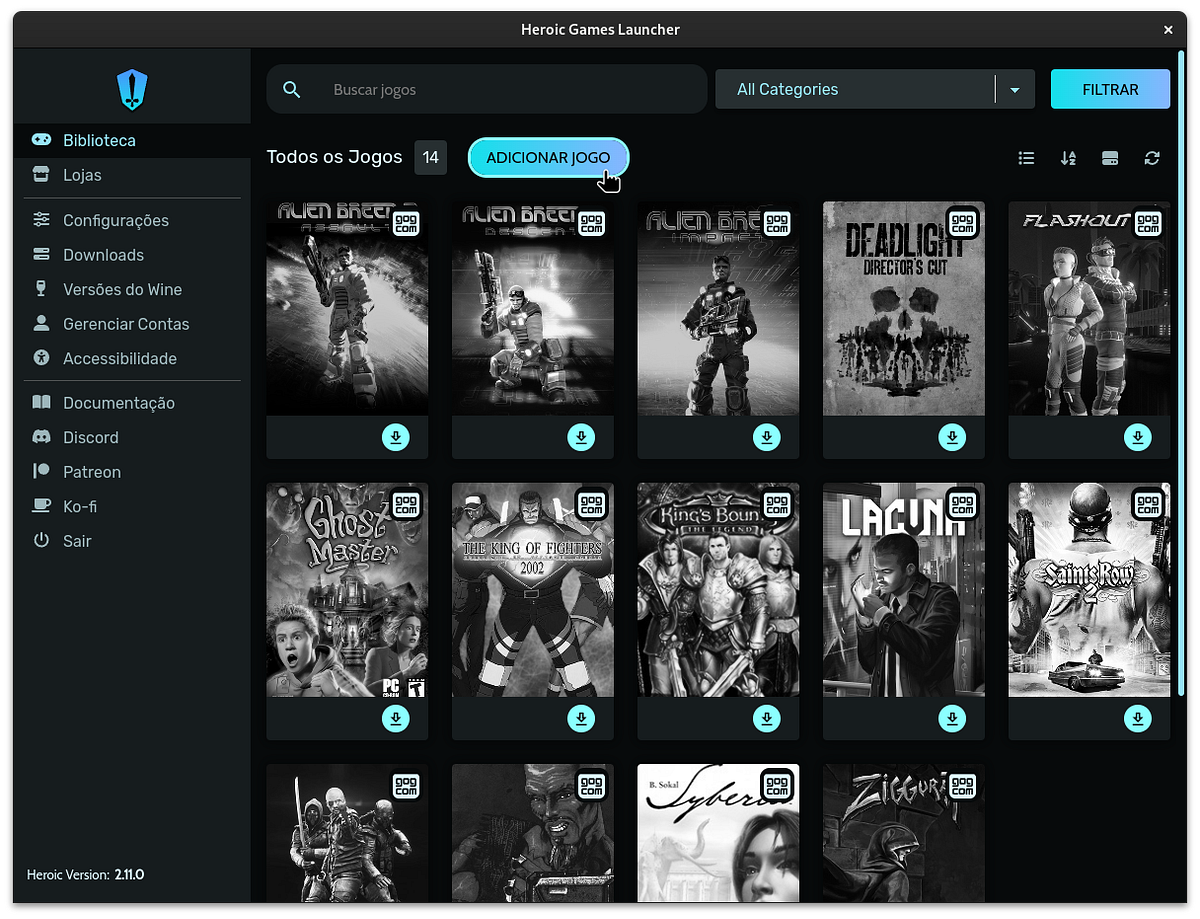Download the Alien Breed Descent game
Viewport: 1200px width, 919px height.
click(x=581, y=437)
